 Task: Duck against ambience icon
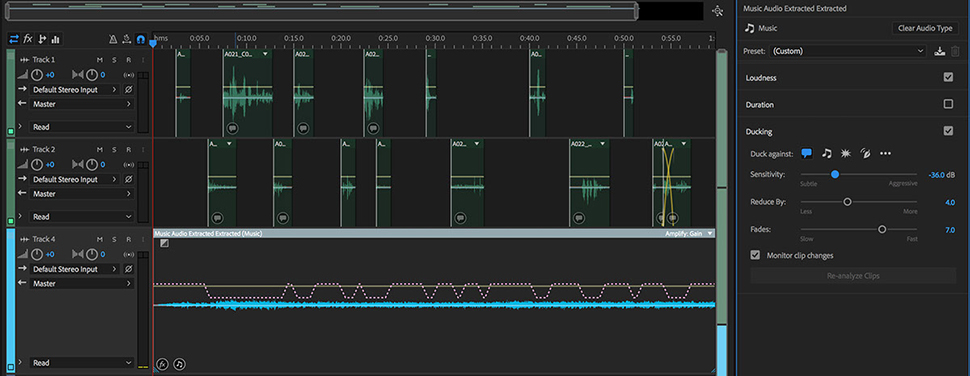coord(865,153)
